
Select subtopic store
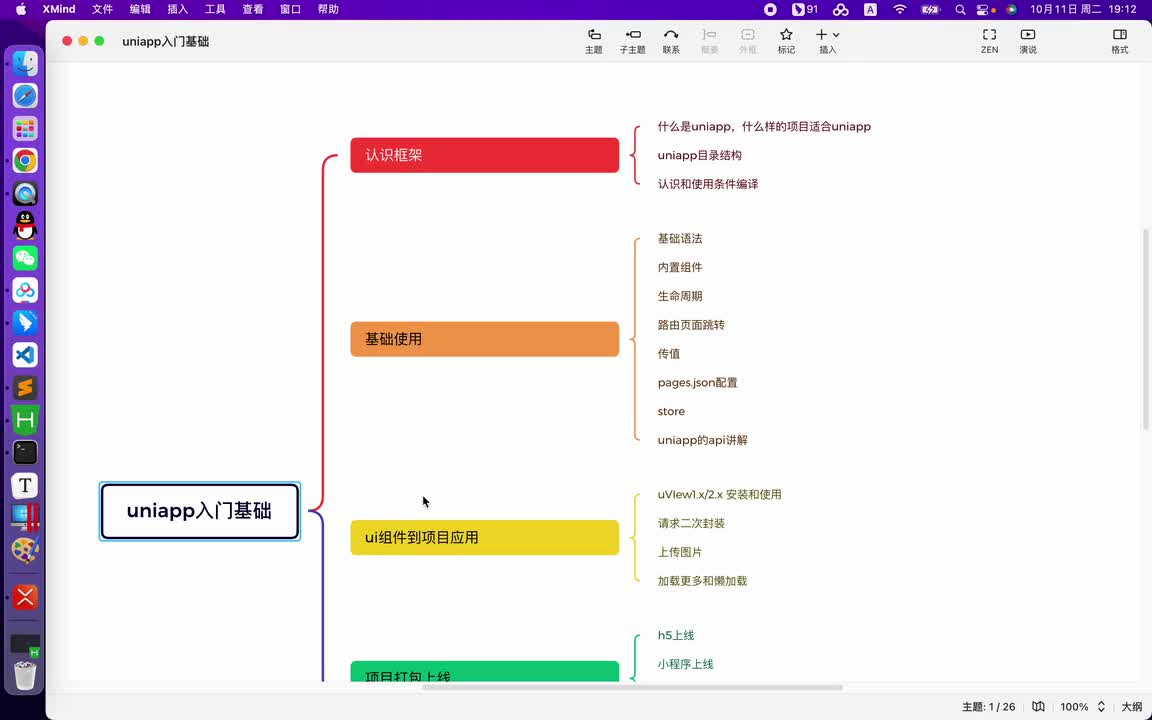671,411
